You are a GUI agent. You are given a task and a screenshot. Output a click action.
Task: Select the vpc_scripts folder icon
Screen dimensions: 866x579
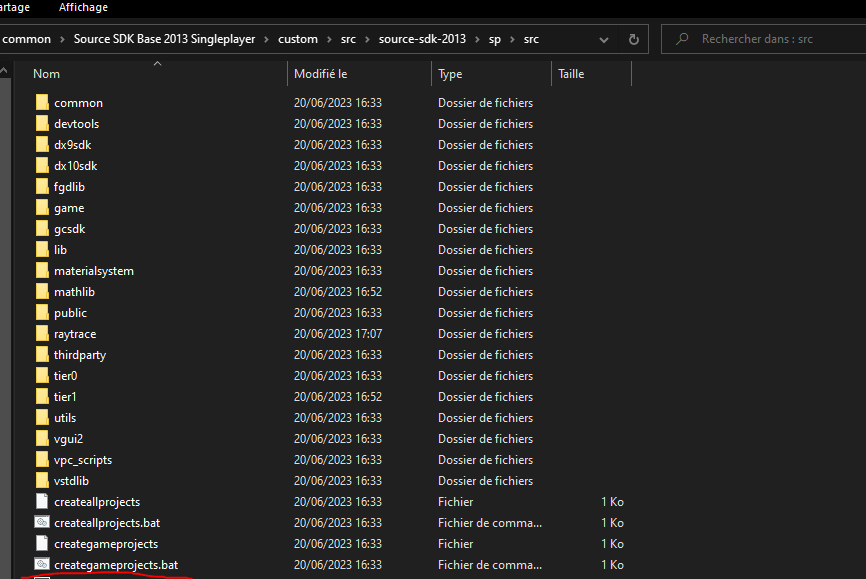42,460
